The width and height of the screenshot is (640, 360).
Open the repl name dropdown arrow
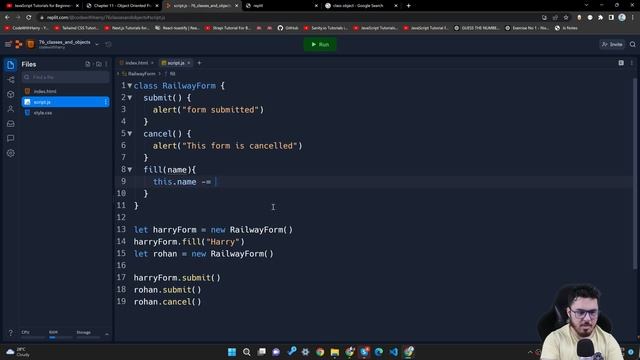point(97,44)
